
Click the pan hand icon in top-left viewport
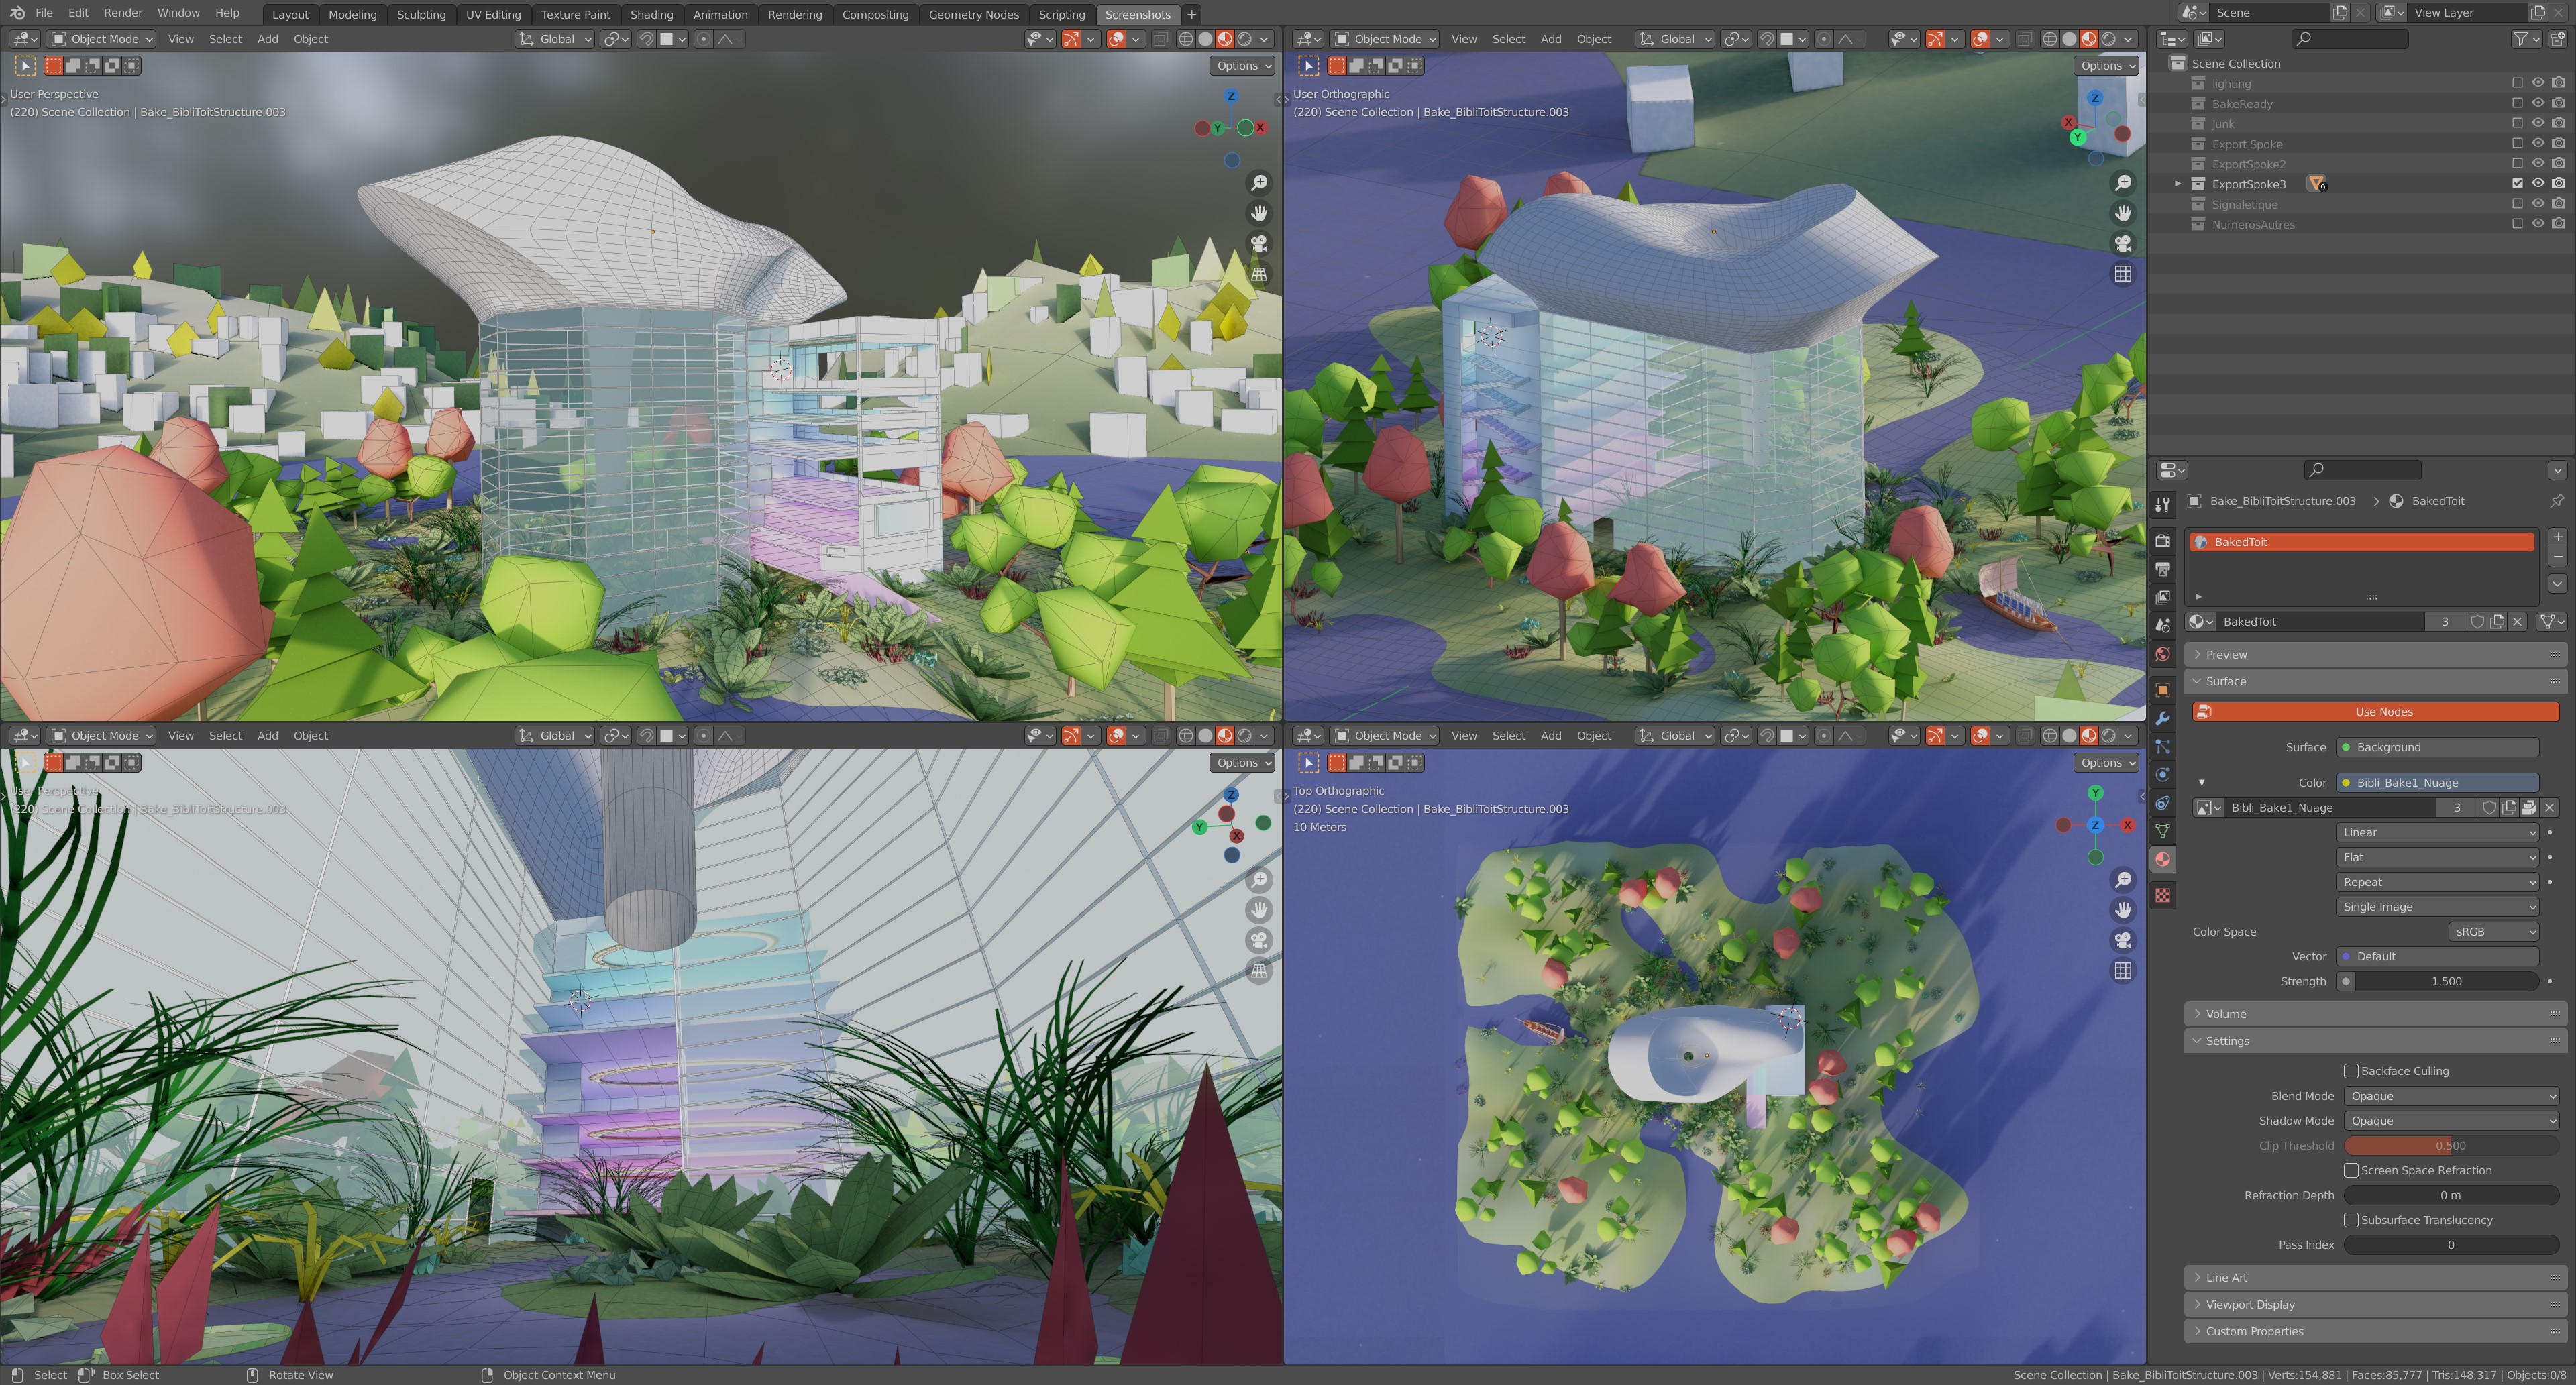point(1259,213)
